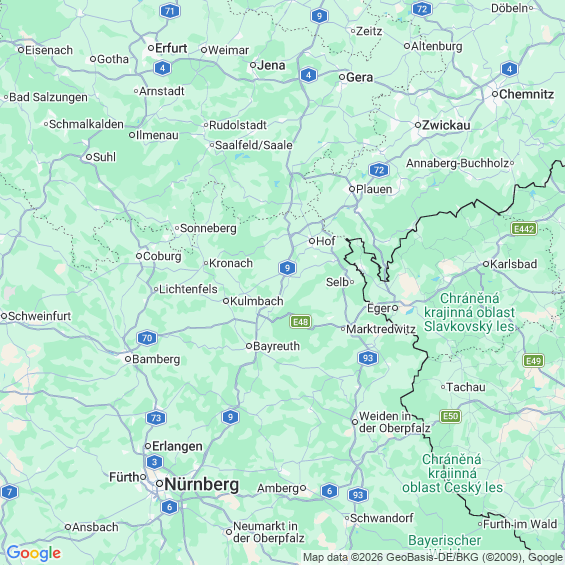Select the Nürnberg city label

(201, 484)
